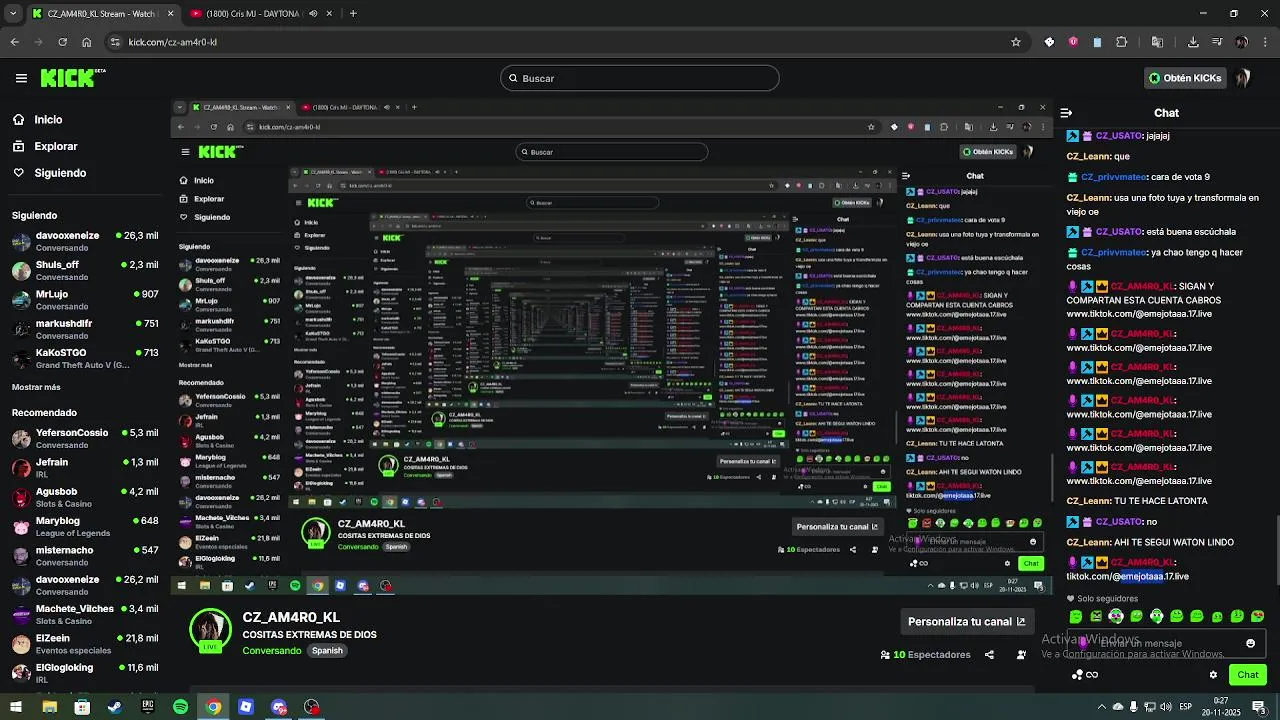Viewport: 1280px width, 720px height.
Task: Insert the heart-eyes emote at row end
Action: 1257,616
